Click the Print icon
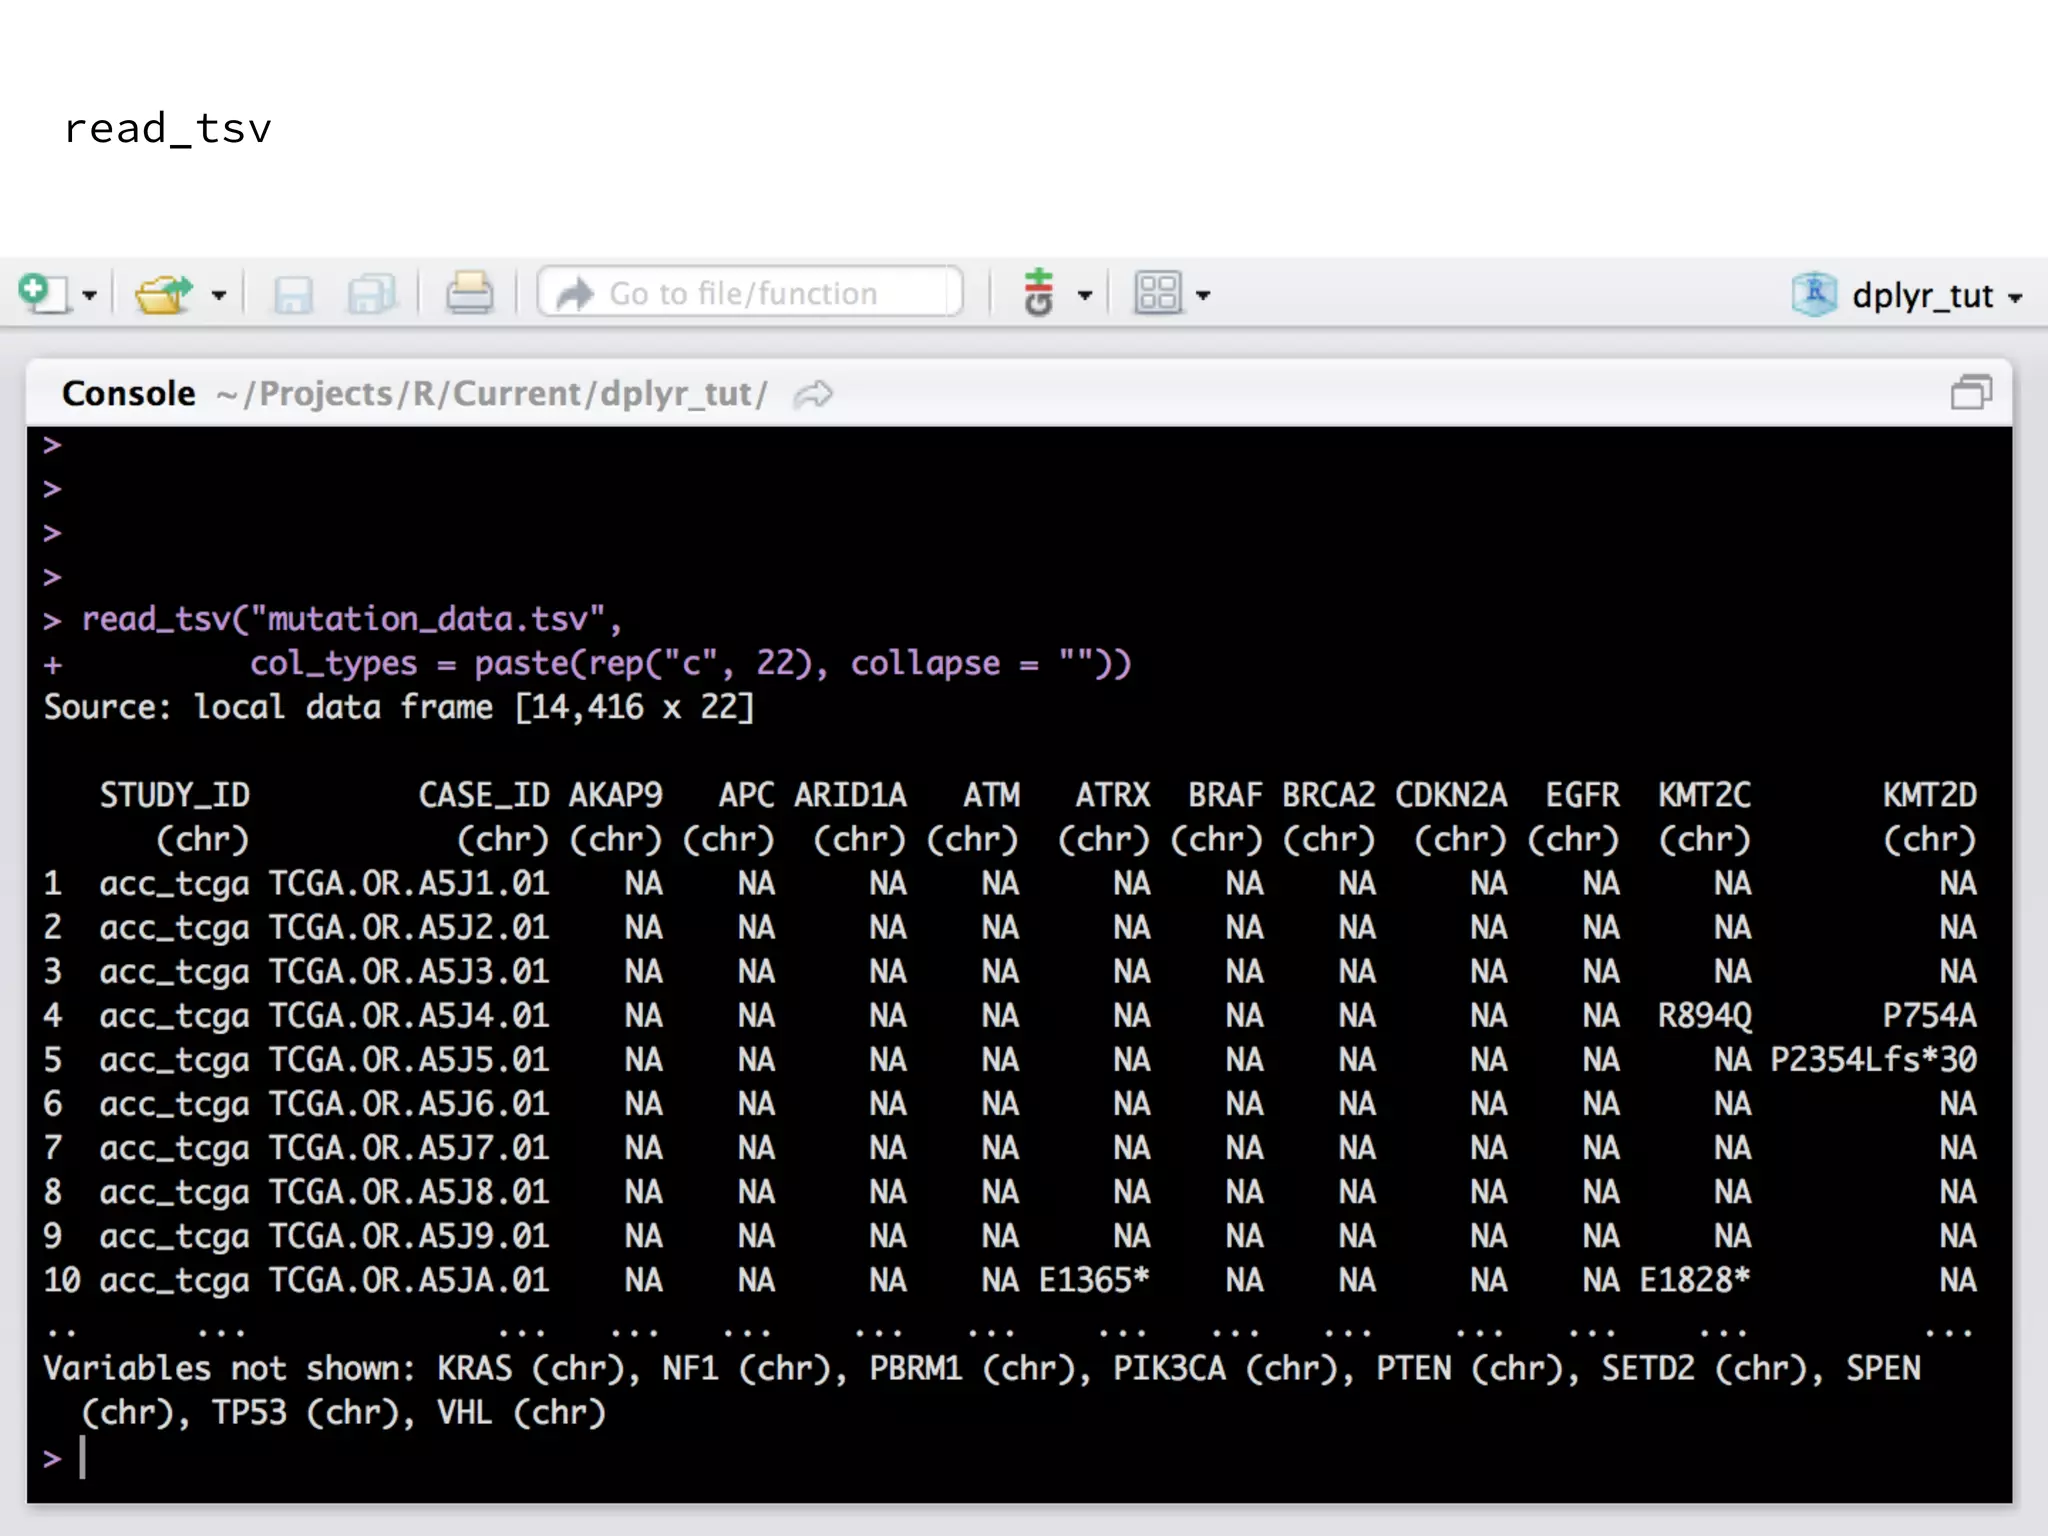 [469, 293]
